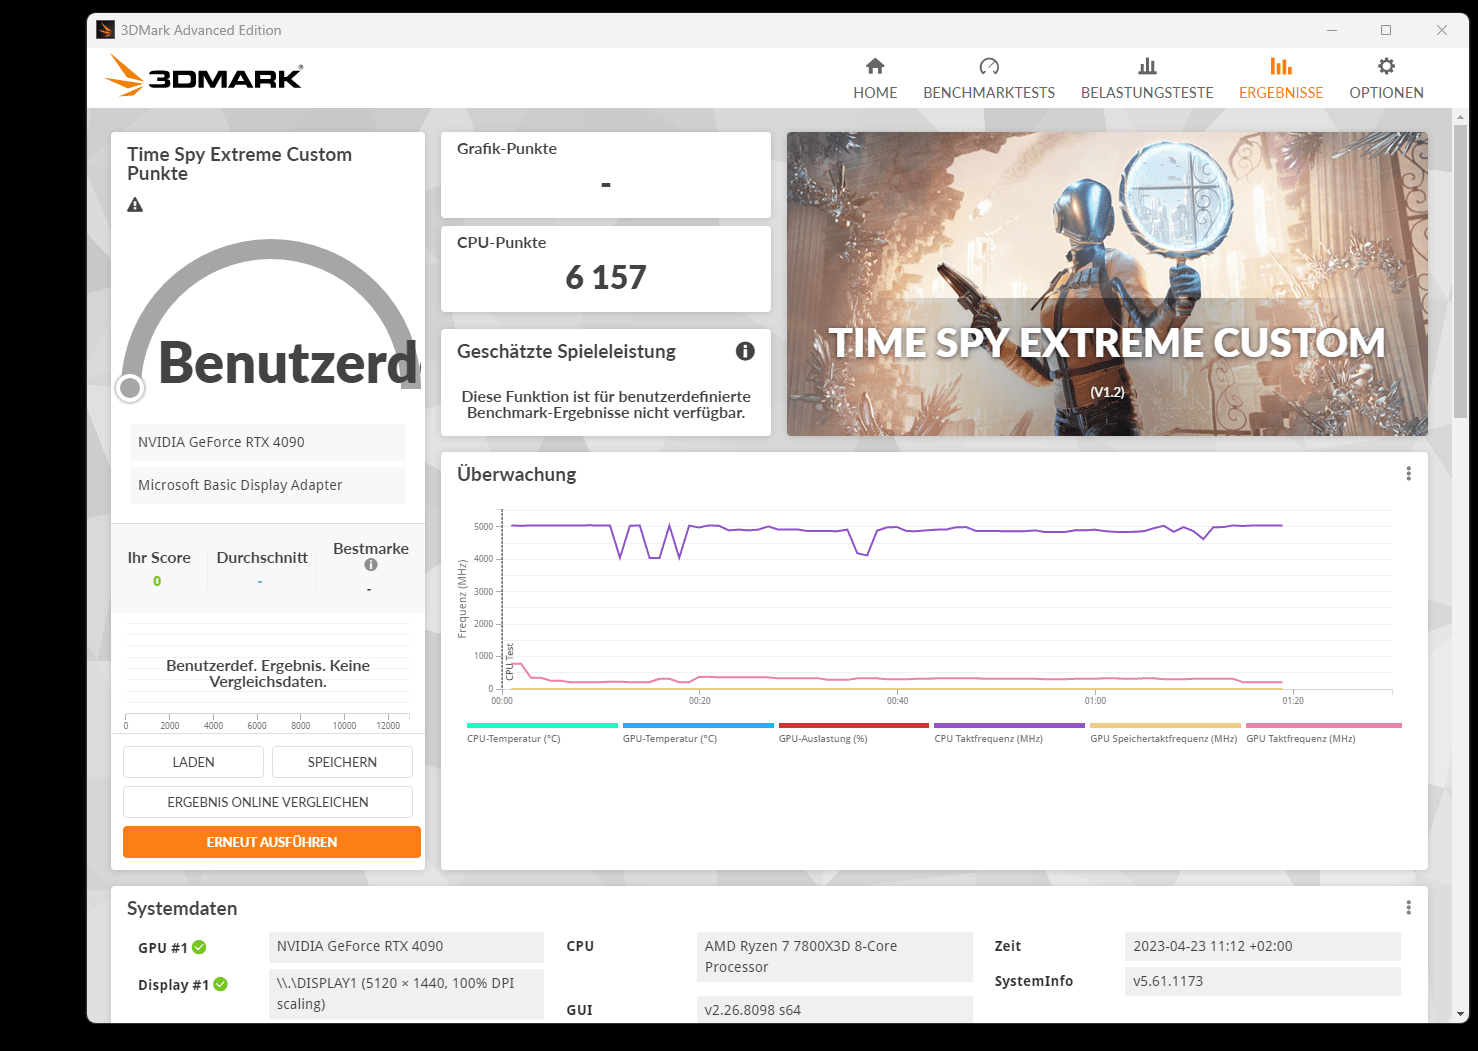Click ERGEBNIS ONLINE VERGLEICHEN button
This screenshot has width=1478, height=1051.
(x=268, y=802)
